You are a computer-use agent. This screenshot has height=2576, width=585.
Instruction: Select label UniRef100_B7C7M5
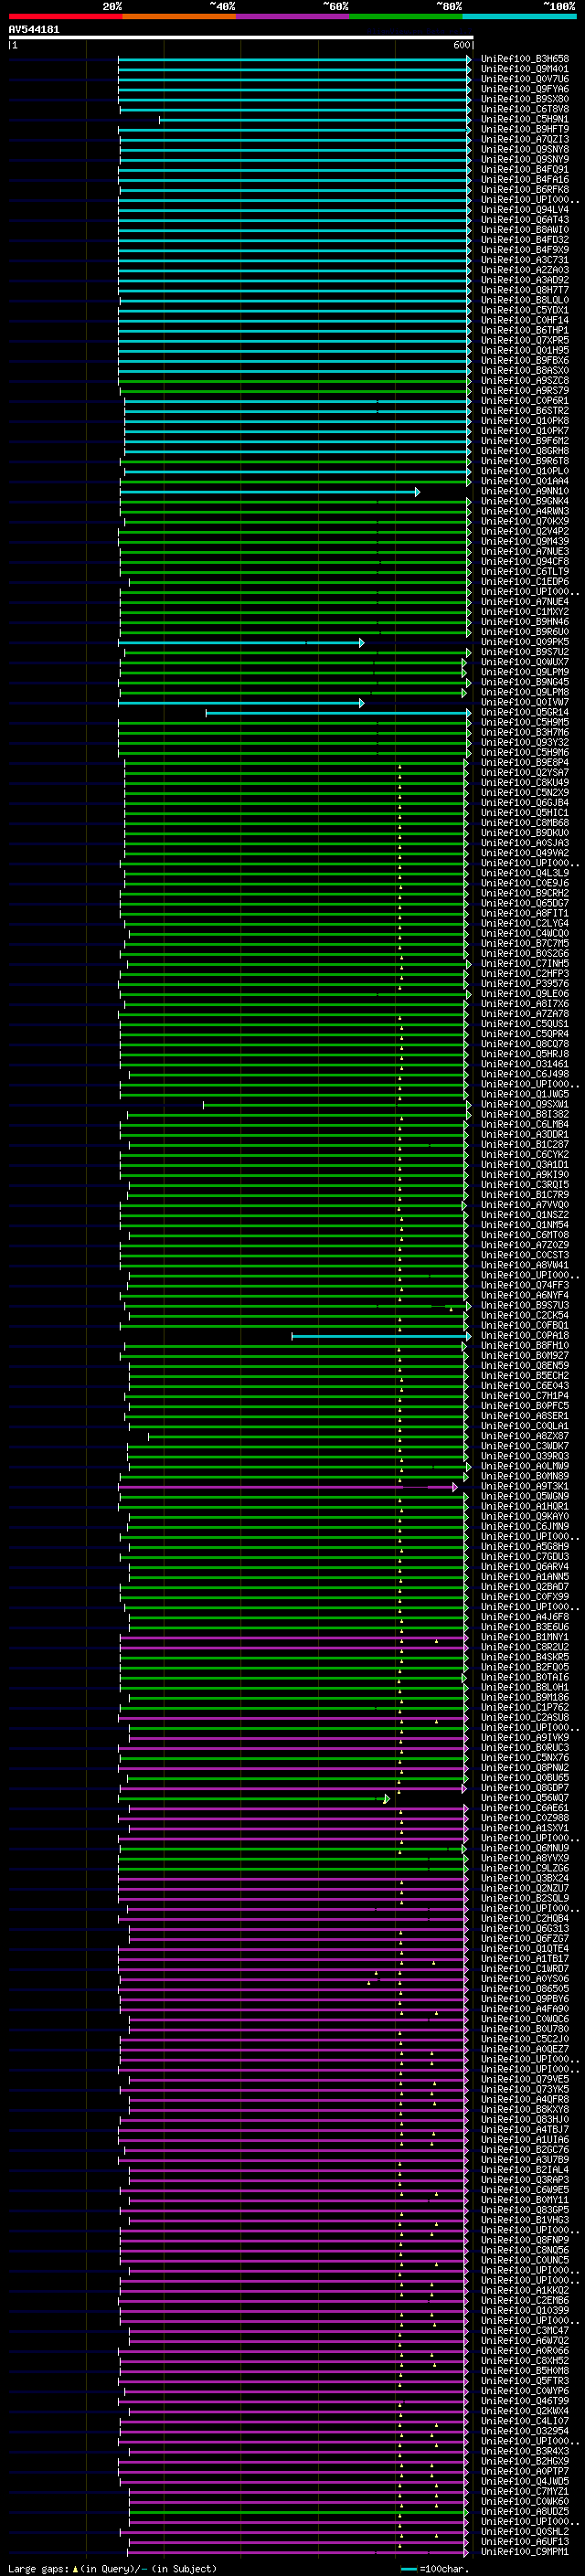[x=525, y=944]
